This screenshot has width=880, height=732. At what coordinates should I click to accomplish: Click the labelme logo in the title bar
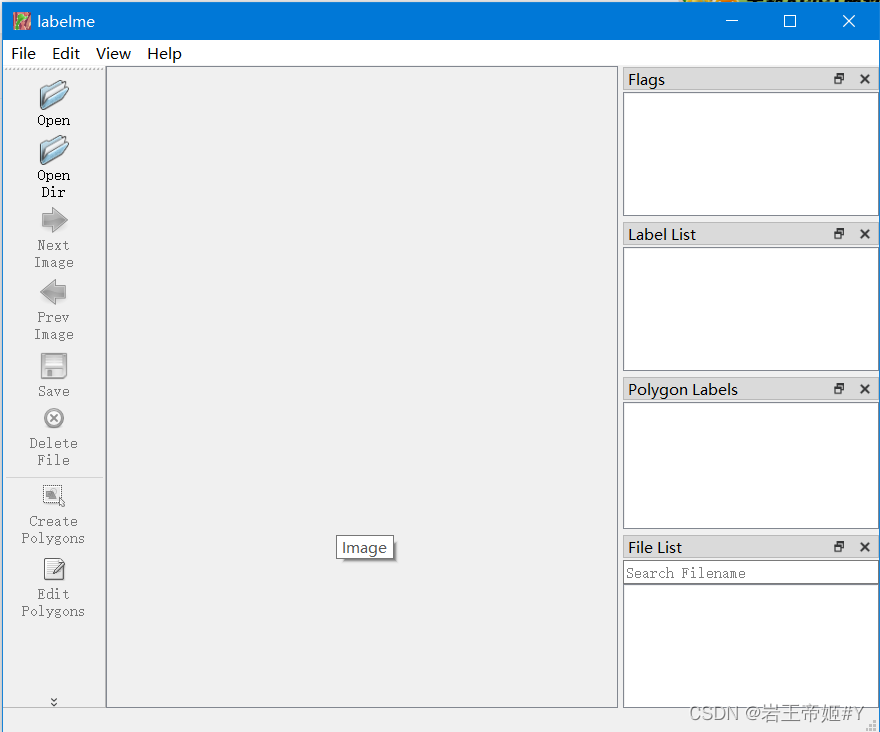(x=21, y=20)
